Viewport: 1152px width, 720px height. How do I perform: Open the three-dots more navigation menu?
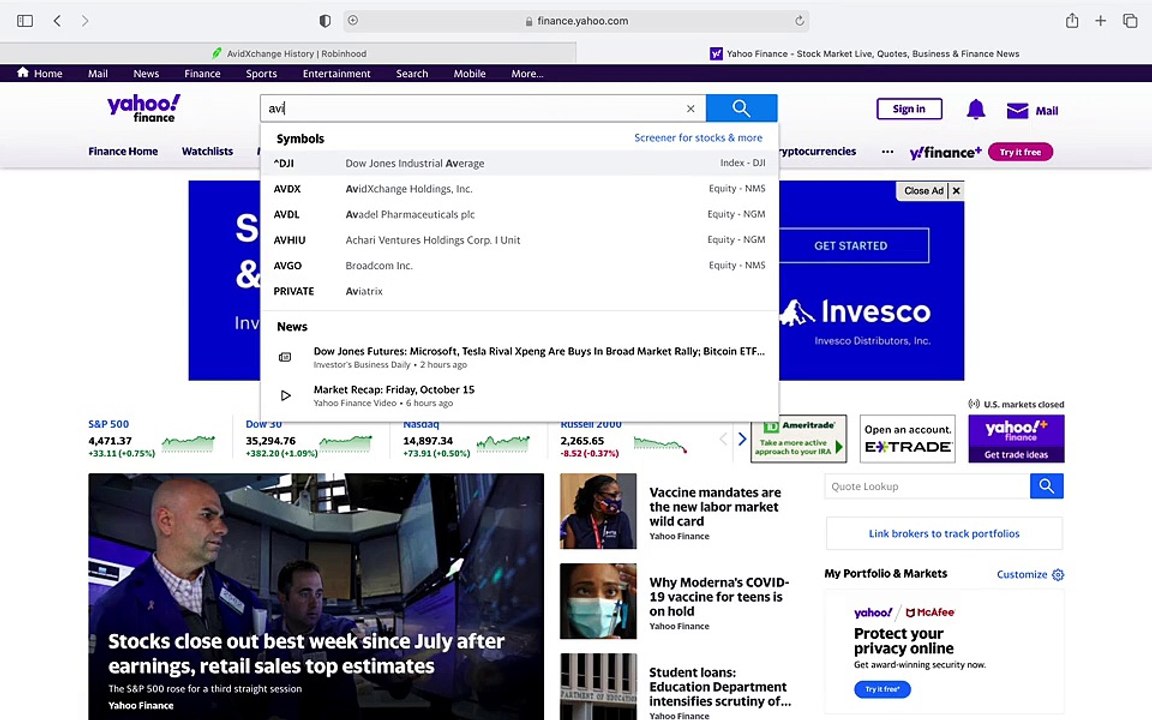888,151
